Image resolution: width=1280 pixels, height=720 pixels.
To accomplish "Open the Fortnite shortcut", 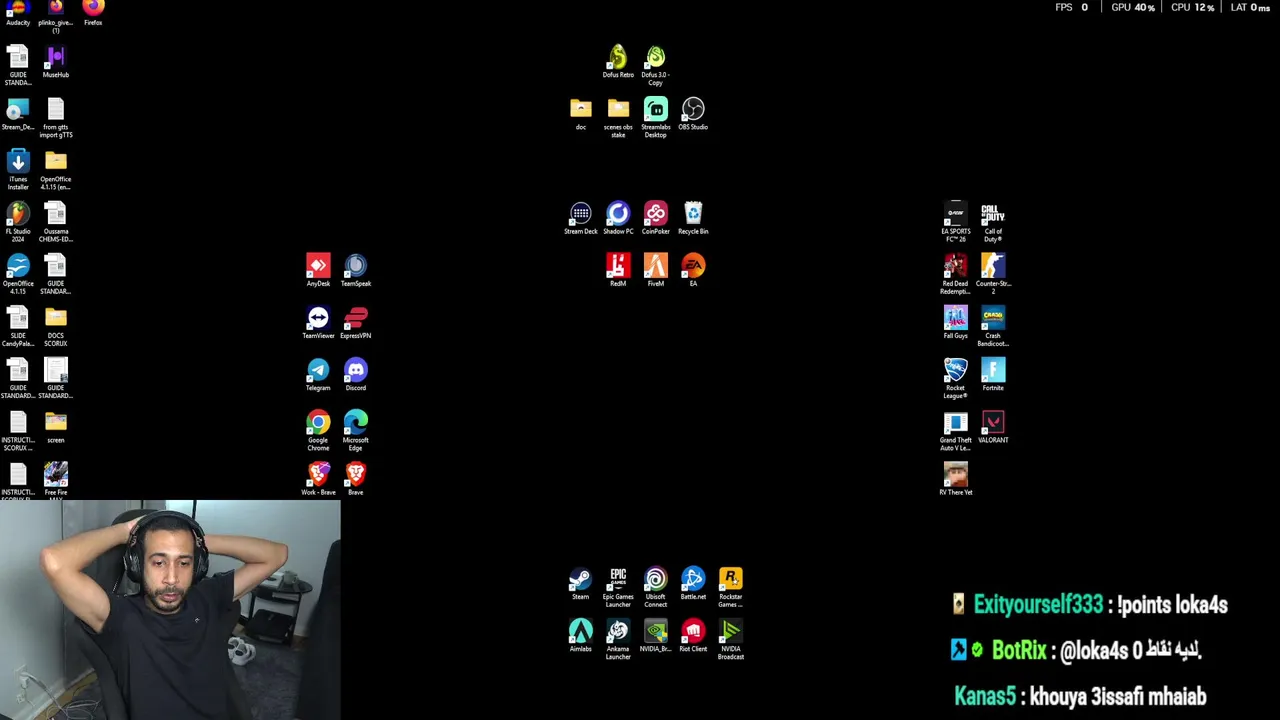I will (x=993, y=375).
